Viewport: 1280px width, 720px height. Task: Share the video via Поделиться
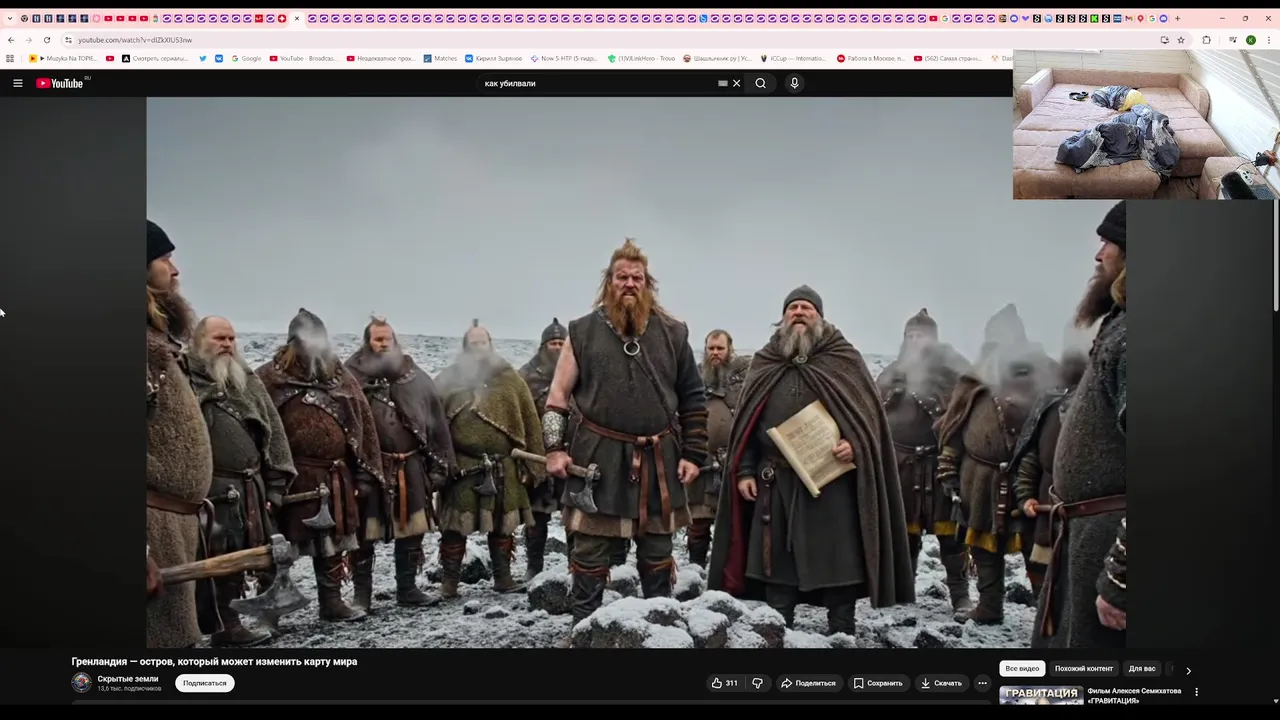808,683
